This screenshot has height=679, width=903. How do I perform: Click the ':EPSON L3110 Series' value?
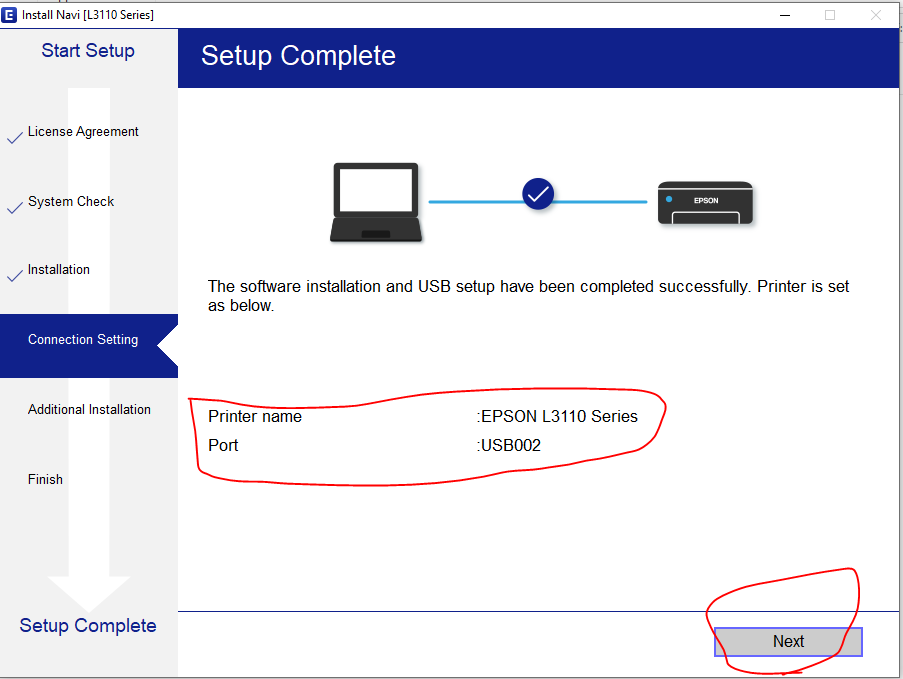point(557,416)
